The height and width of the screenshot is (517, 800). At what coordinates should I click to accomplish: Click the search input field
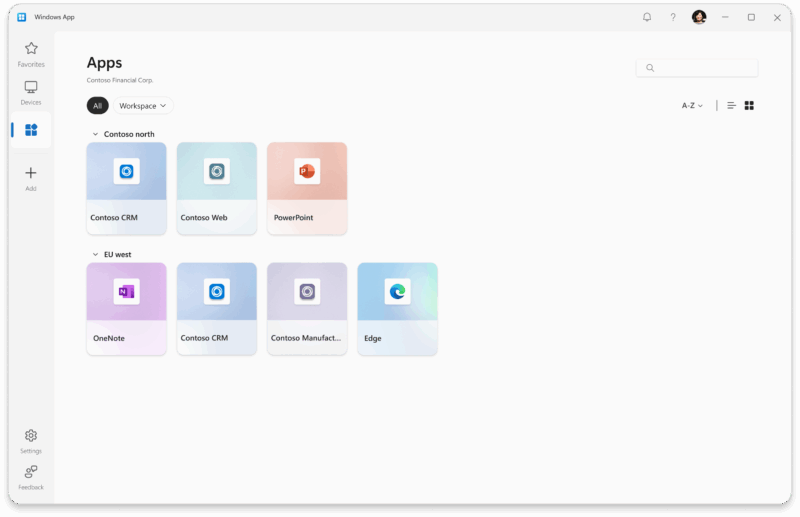[x=697, y=68]
